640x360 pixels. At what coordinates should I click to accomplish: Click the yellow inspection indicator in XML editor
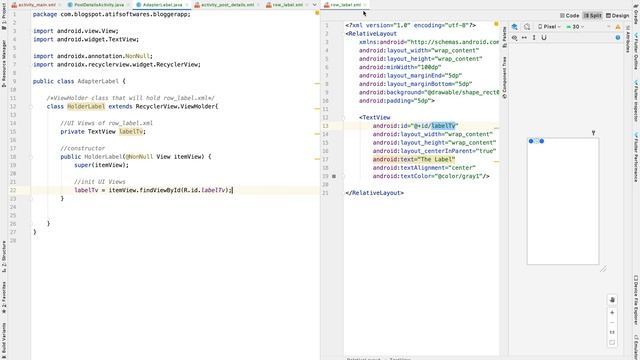coord(496,24)
